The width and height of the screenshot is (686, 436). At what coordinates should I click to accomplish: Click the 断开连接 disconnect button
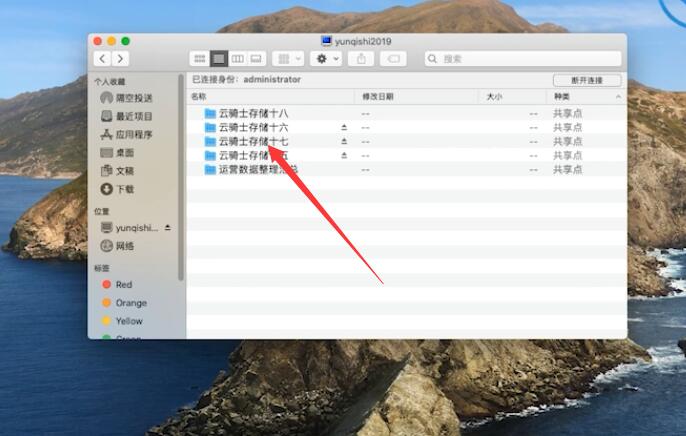tap(587, 80)
